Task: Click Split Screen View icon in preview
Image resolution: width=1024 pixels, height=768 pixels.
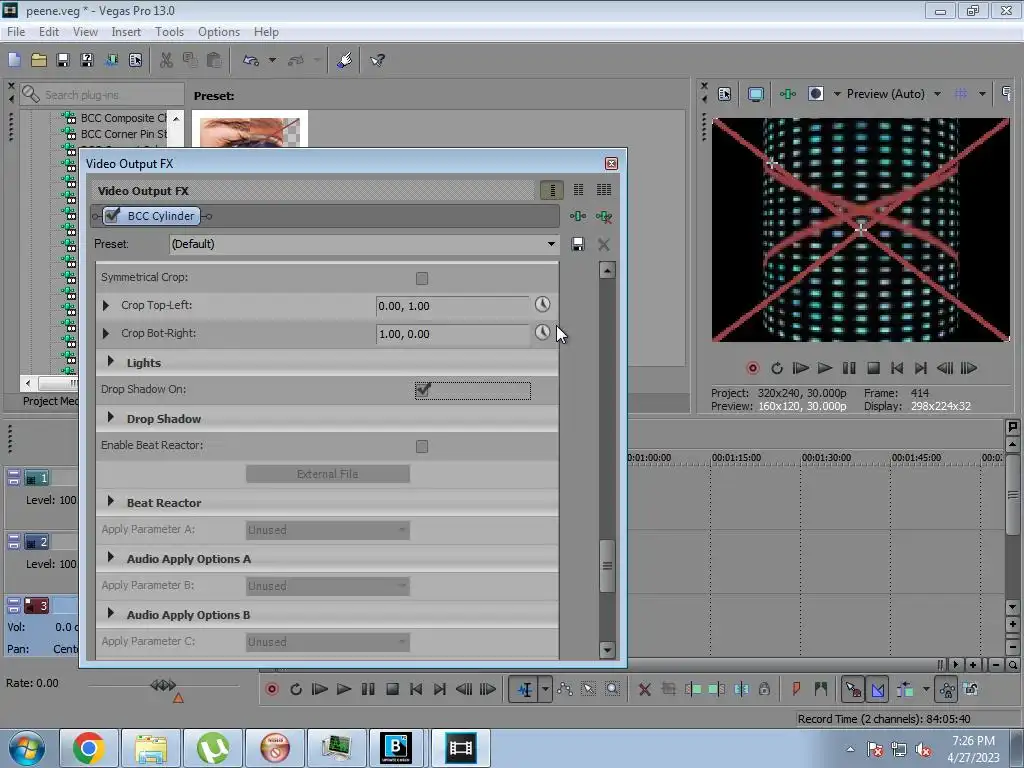Action: (x=816, y=94)
